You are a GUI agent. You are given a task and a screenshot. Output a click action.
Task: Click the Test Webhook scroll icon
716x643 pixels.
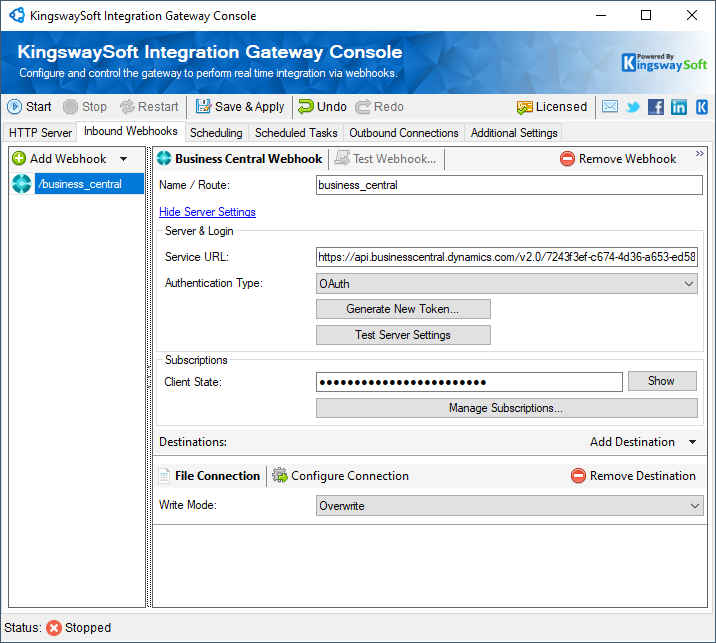pyautogui.click(x=342, y=158)
